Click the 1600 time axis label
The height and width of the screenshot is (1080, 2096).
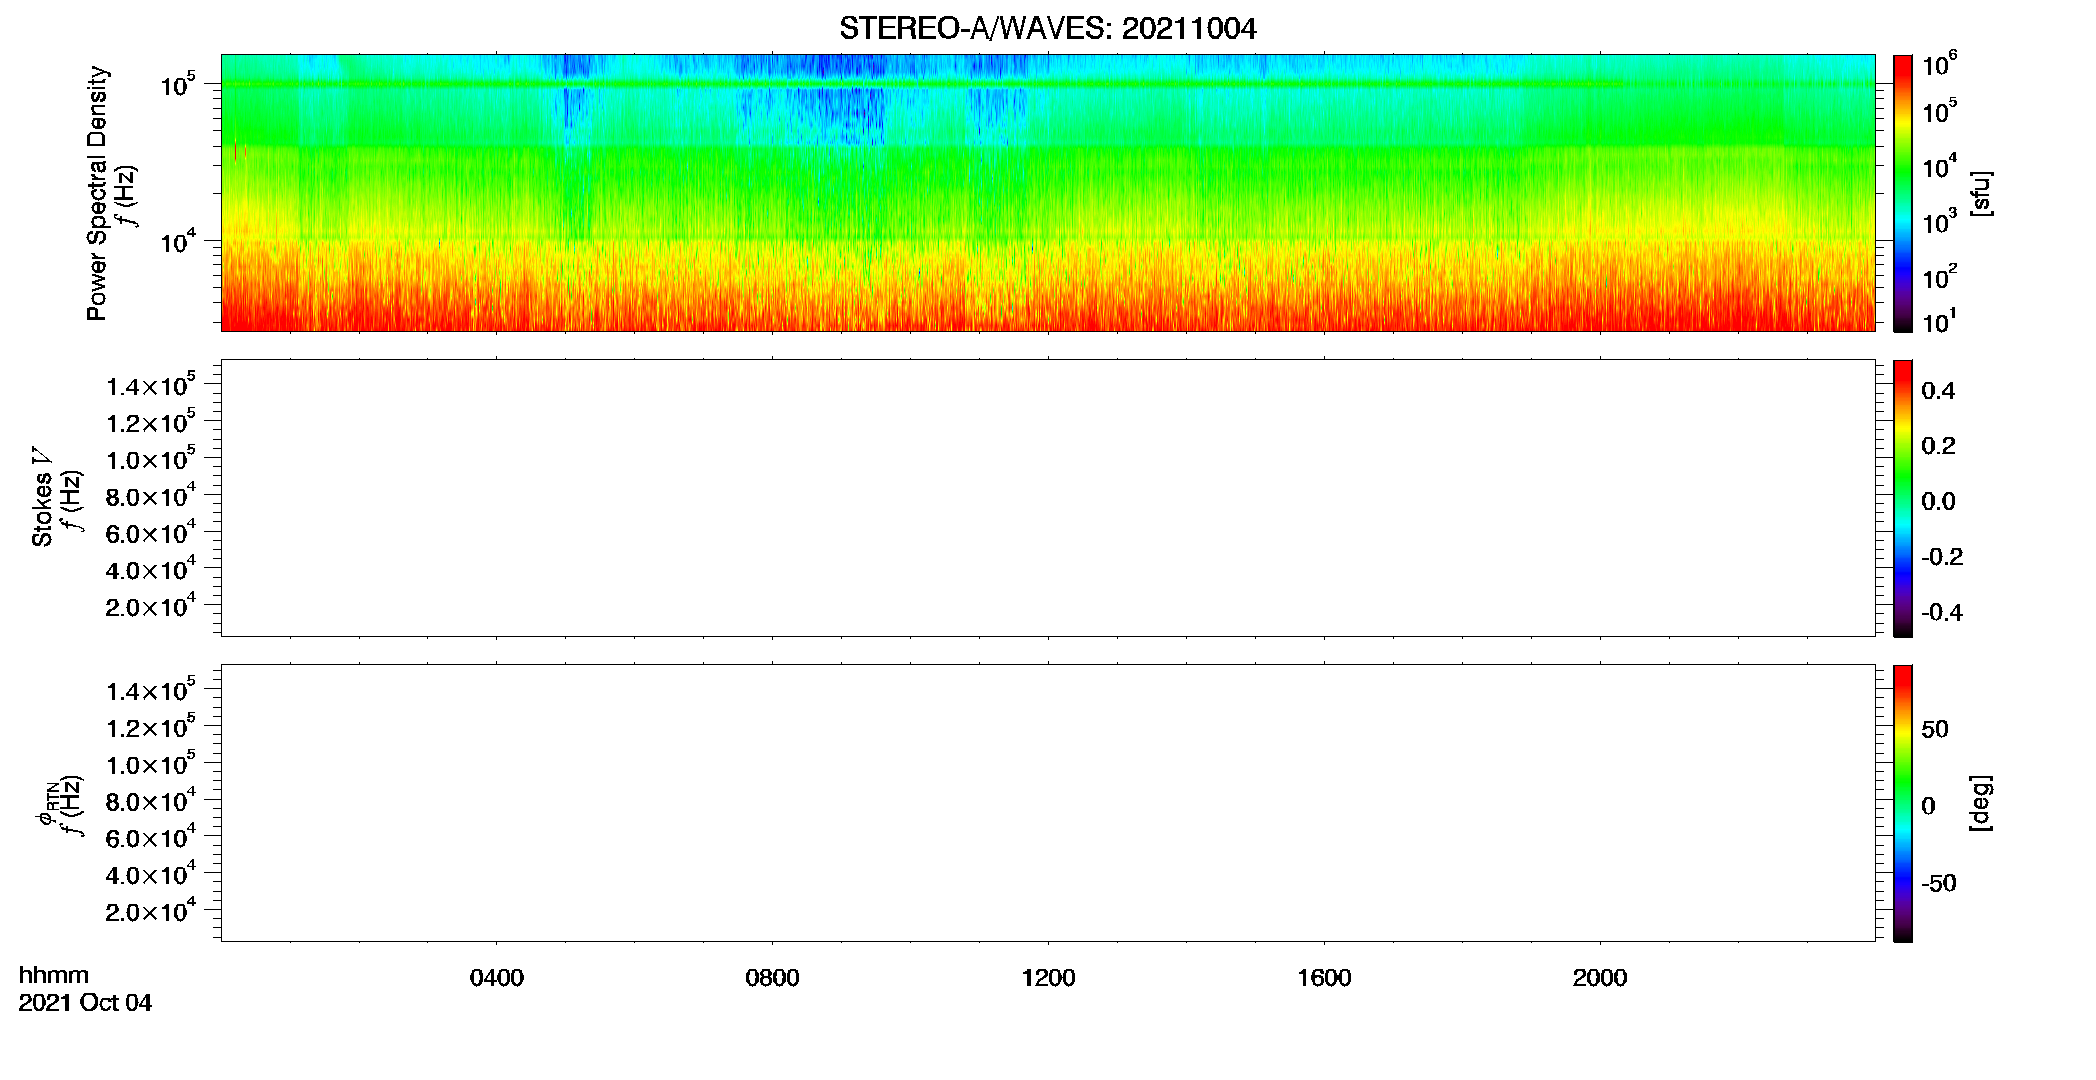point(1325,978)
